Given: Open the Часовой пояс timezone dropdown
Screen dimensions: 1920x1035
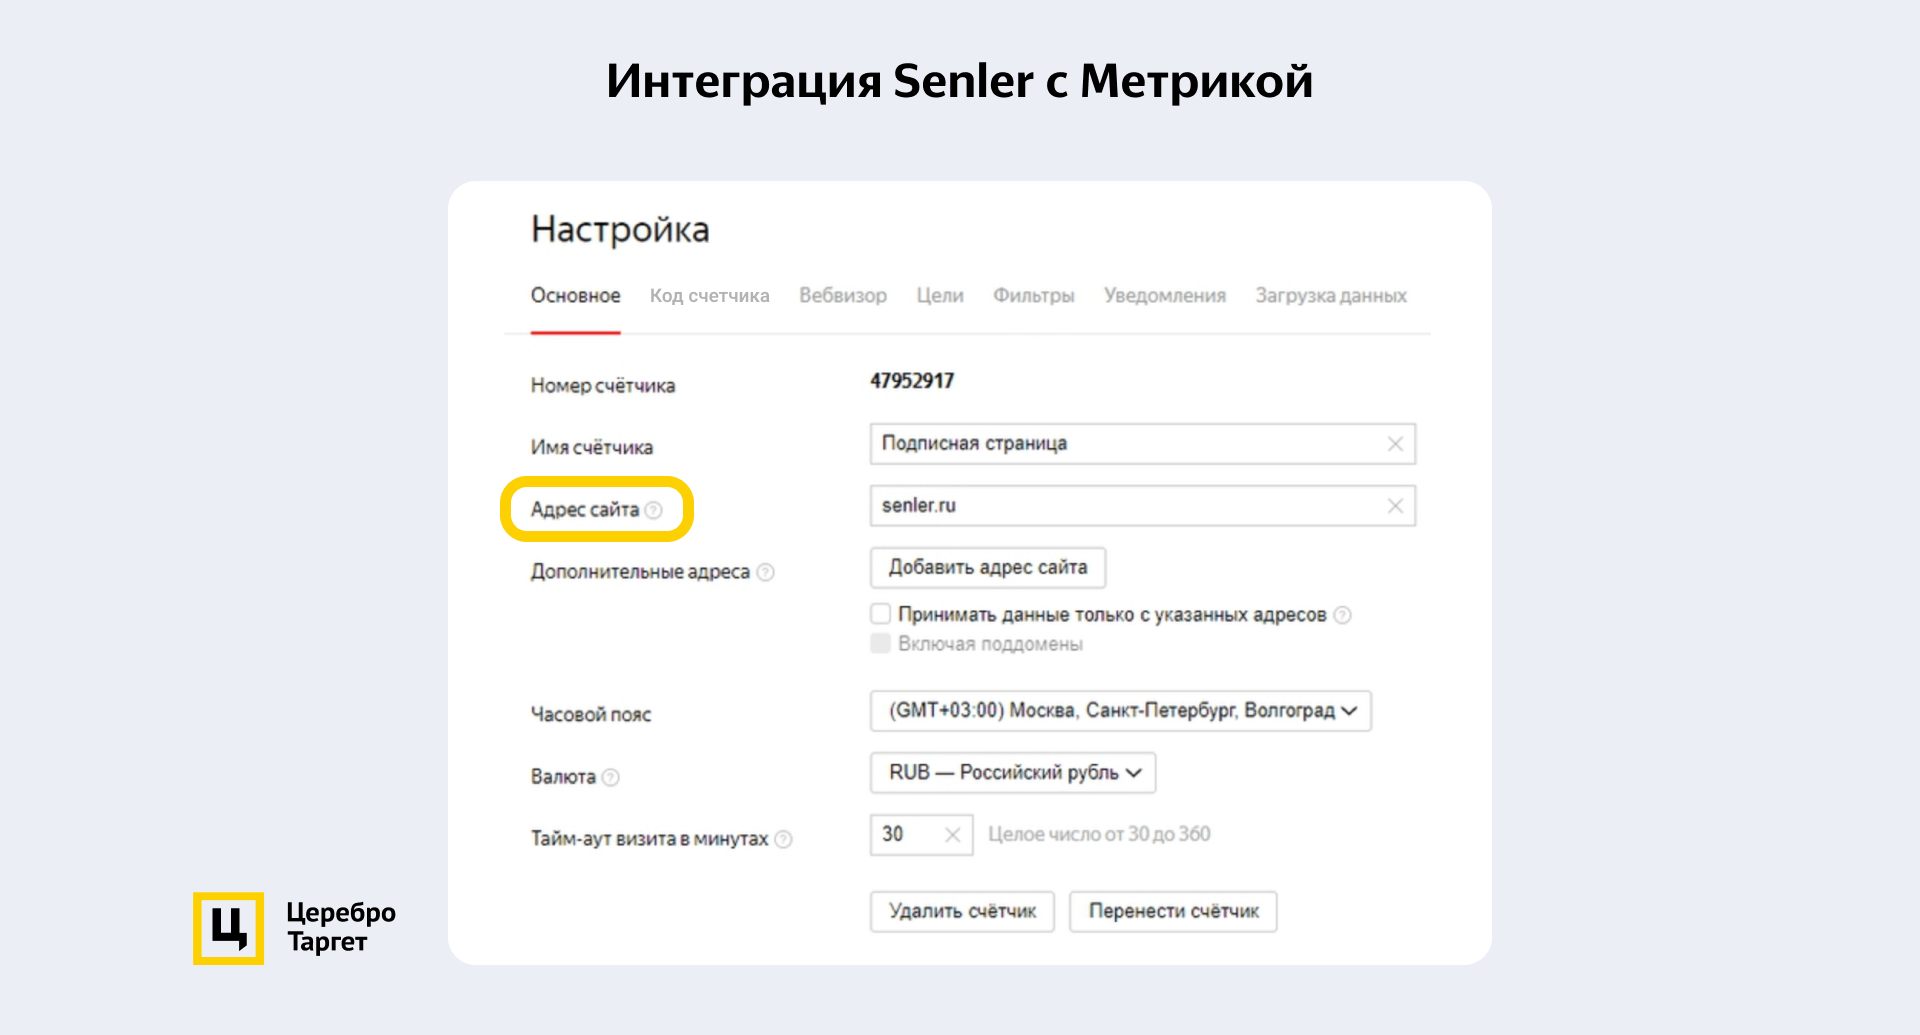Looking at the screenshot, I should click(1121, 711).
